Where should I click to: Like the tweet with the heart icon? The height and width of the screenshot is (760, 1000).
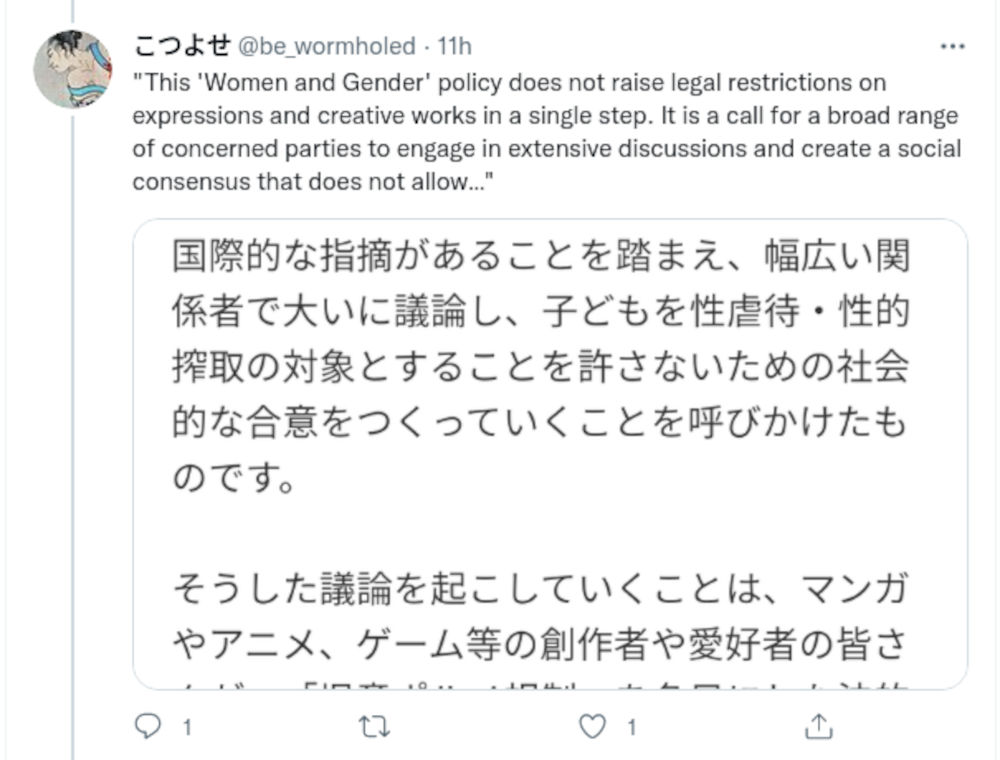point(593,727)
